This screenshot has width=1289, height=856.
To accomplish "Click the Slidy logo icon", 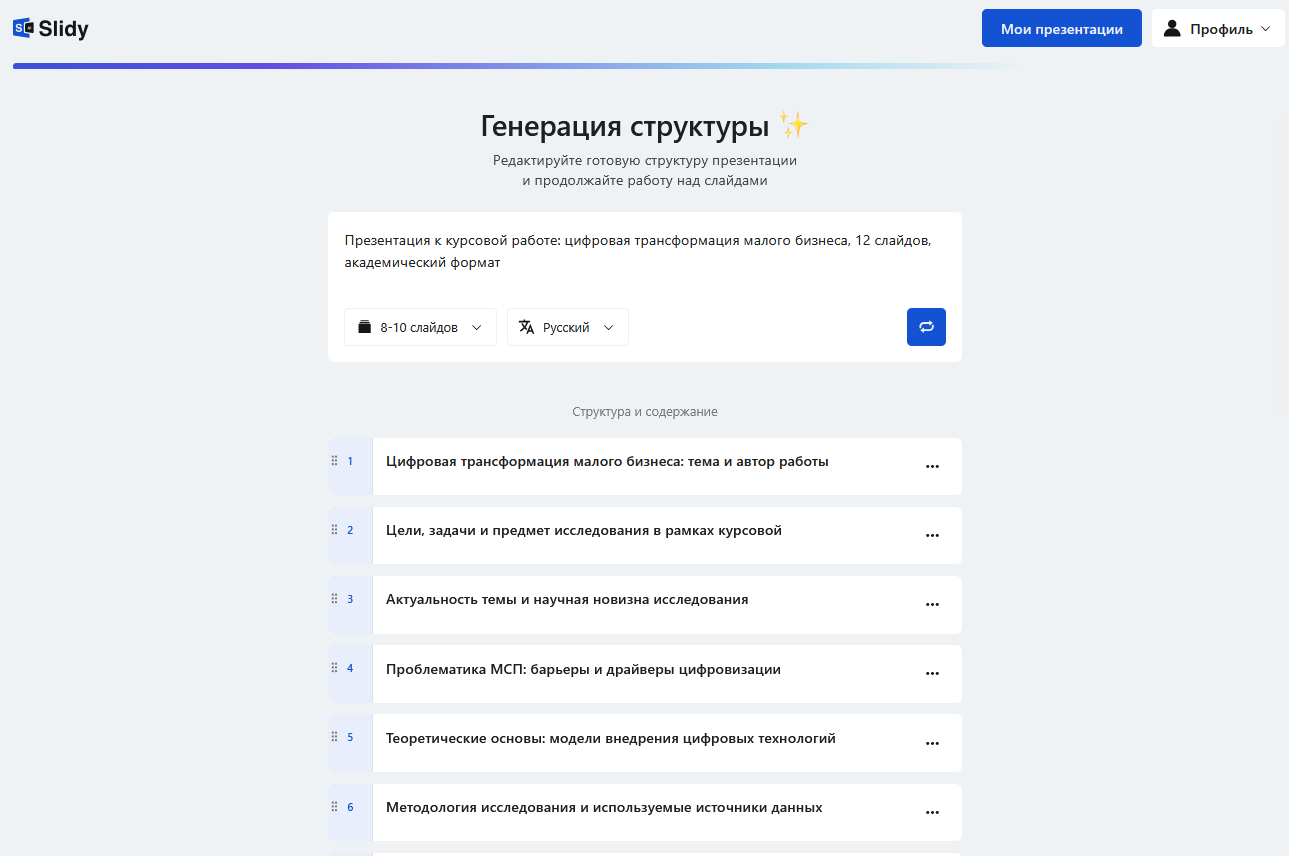I will [x=22, y=28].
